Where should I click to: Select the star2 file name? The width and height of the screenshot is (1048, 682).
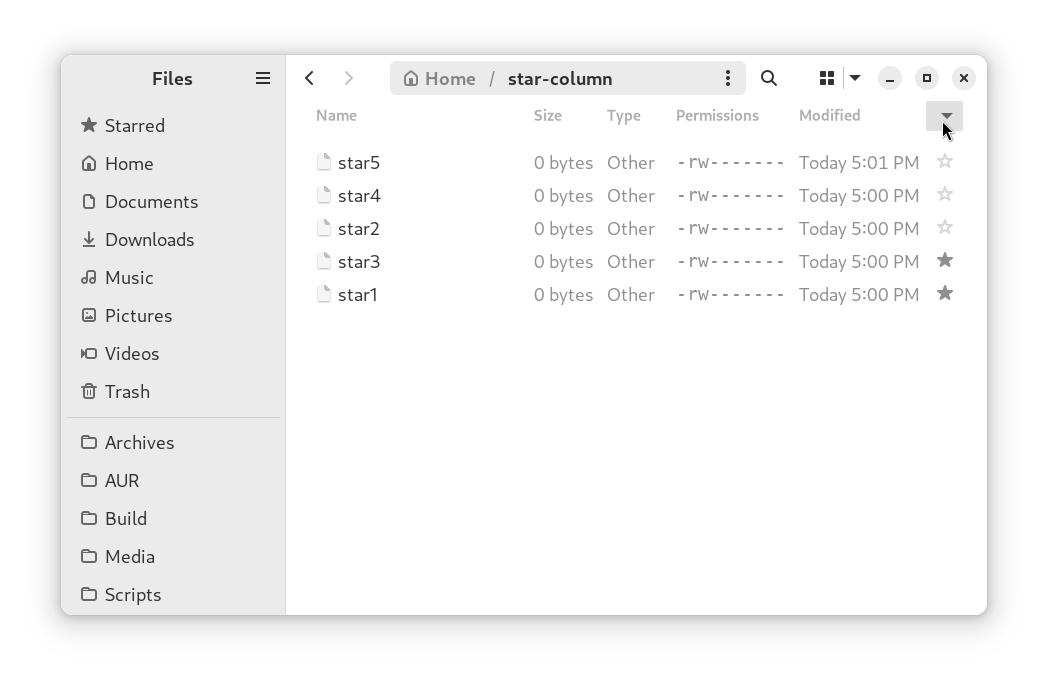coord(359,229)
